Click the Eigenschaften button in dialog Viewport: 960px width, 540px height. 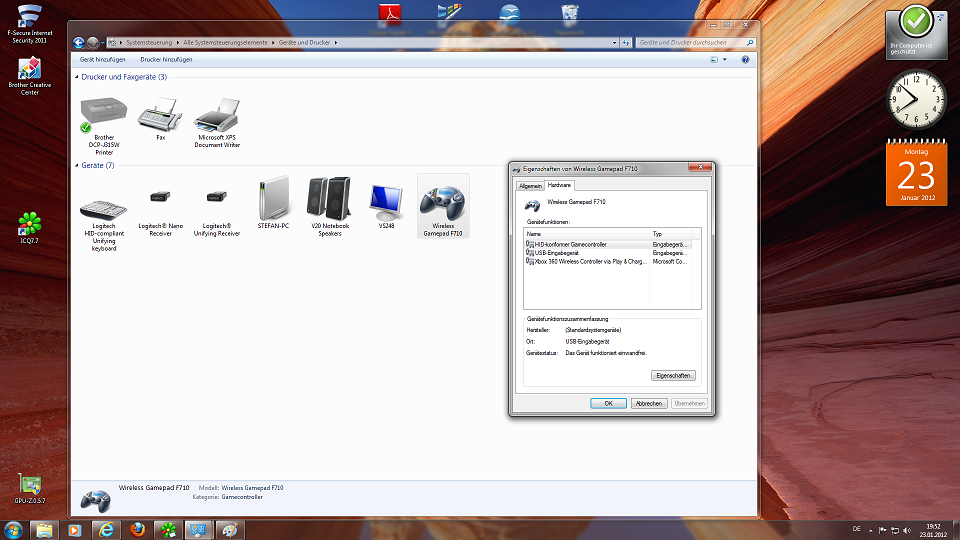[x=673, y=375]
